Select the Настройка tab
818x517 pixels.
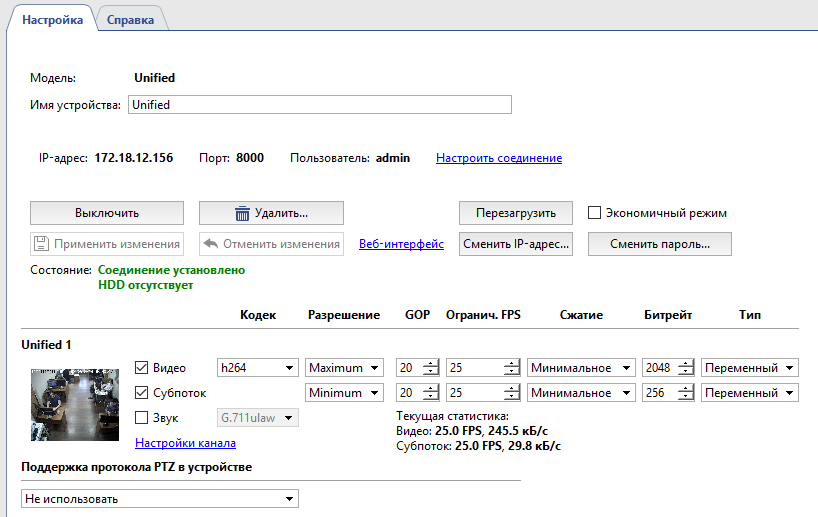(x=52, y=19)
